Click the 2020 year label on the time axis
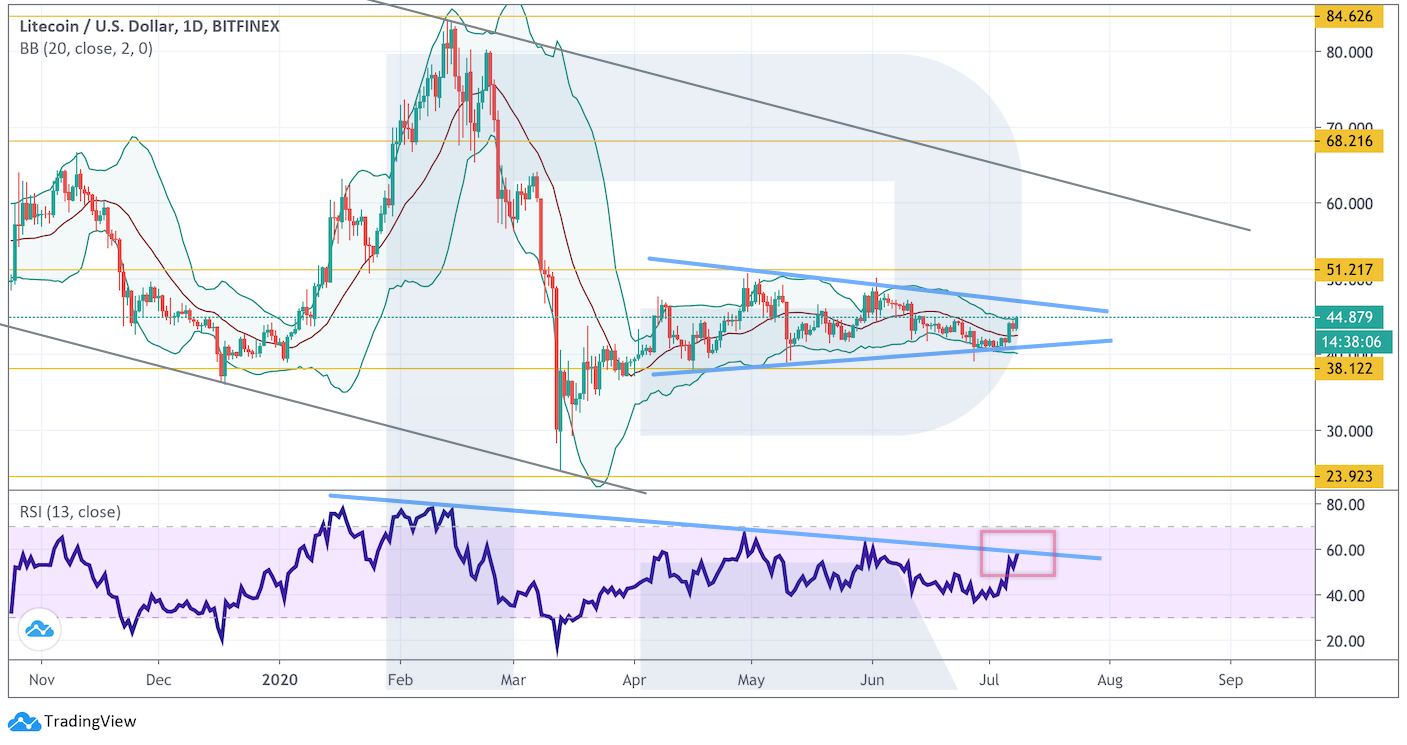Image resolution: width=1407 pixels, height=745 pixels. coord(279,680)
